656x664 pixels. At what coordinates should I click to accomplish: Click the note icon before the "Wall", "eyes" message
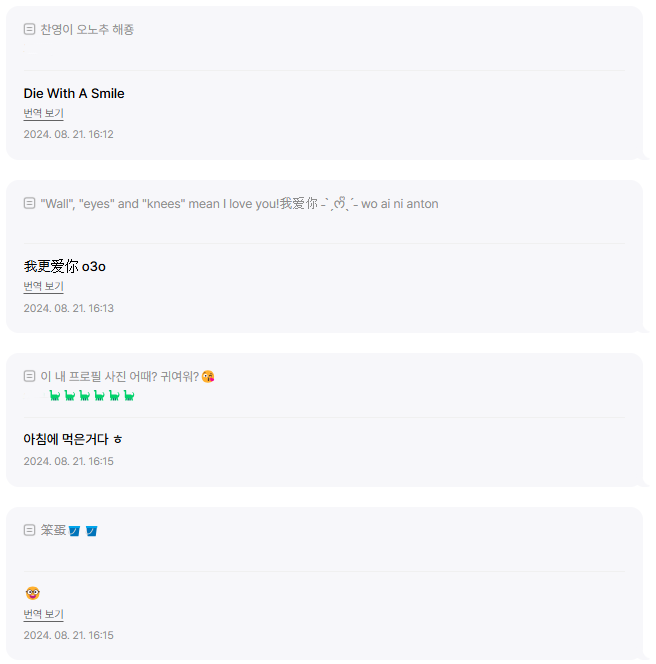pos(29,203)
